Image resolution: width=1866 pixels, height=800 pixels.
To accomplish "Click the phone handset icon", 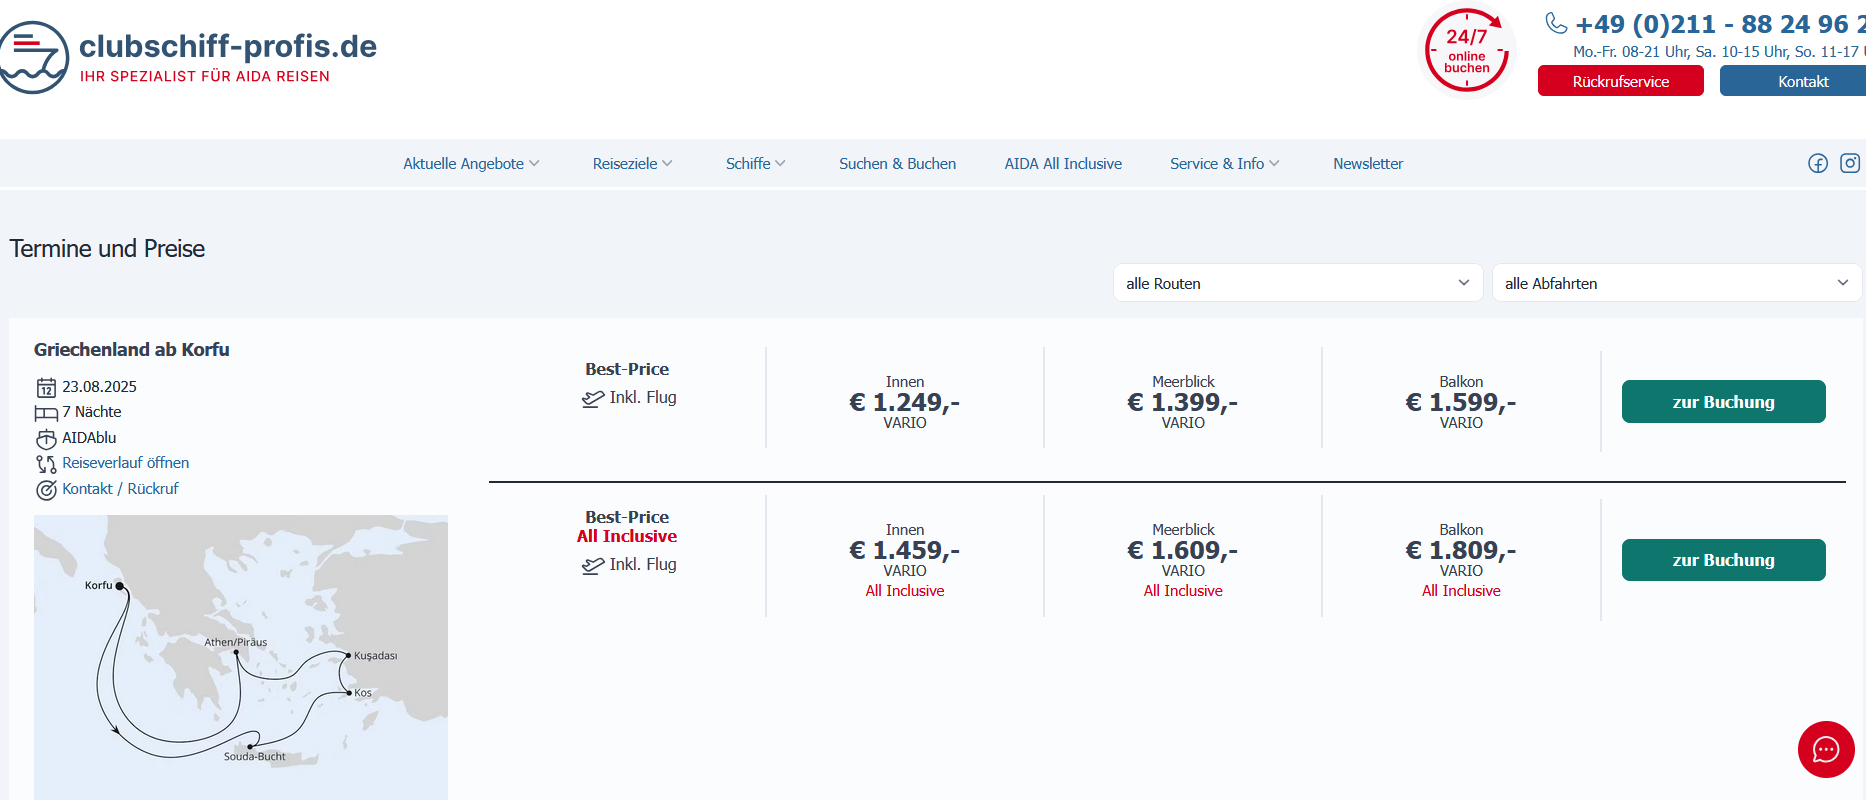I will pos(1556,23).
